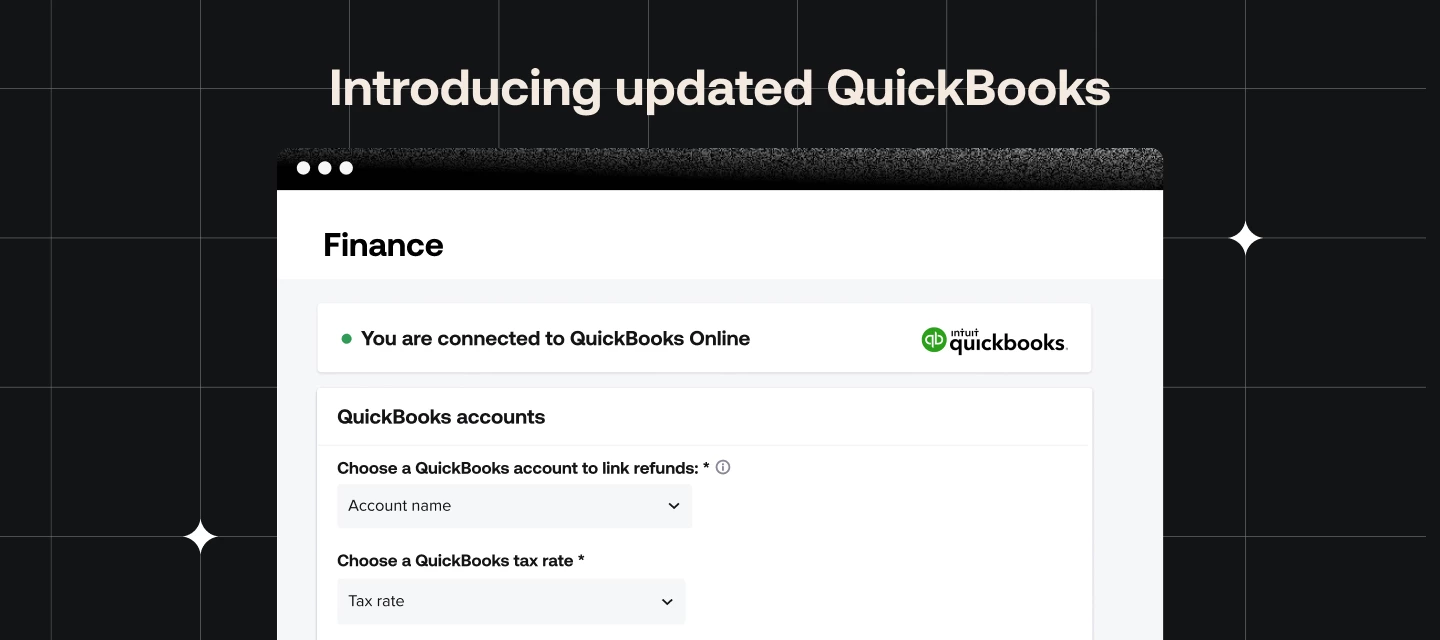Image resolution: width=1440 pixels, height=640 pixels.
Task: Click the refunds account requirement label
Action: (x=520, y=467)
